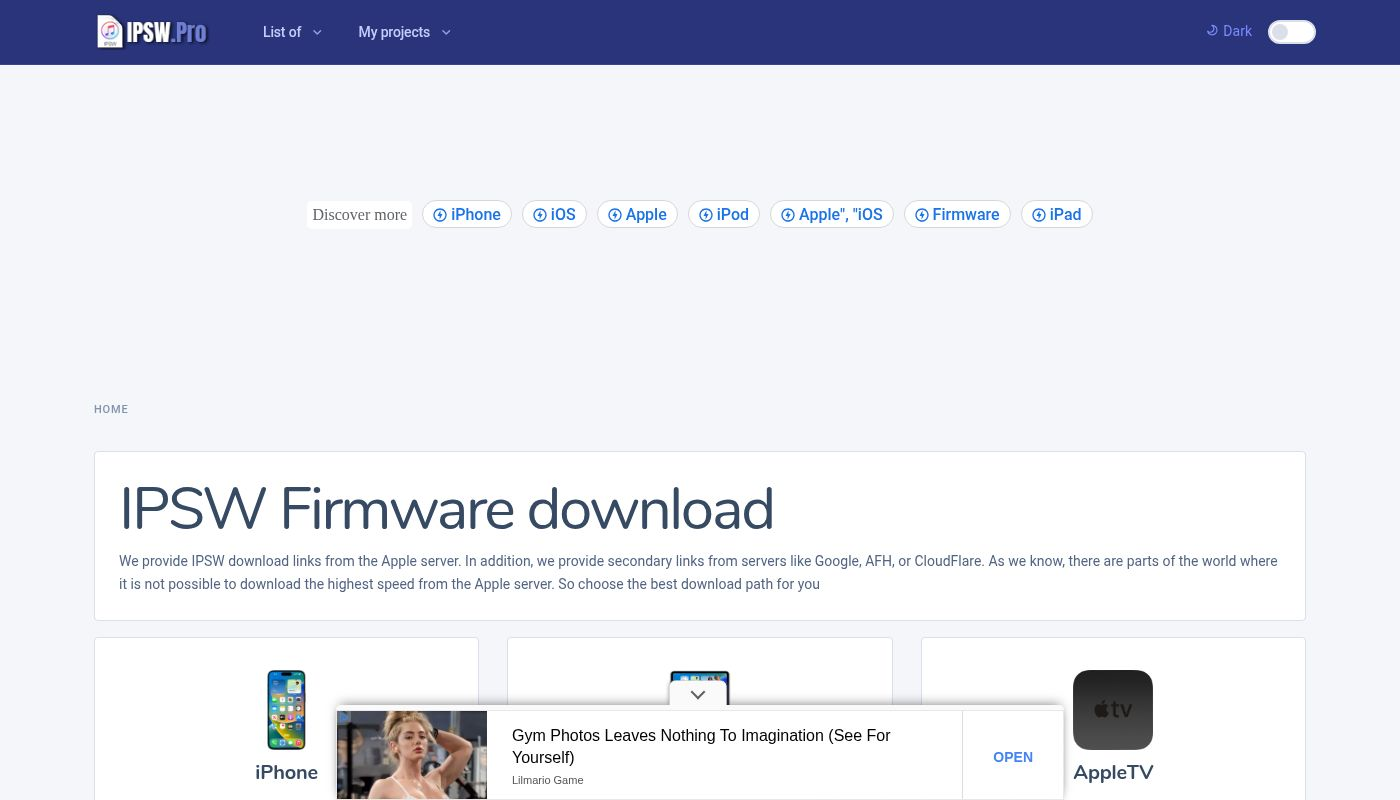This screenshot has height=800, width=1400.
Task: Open the My projects dropdown
Action: click(404, 32)
